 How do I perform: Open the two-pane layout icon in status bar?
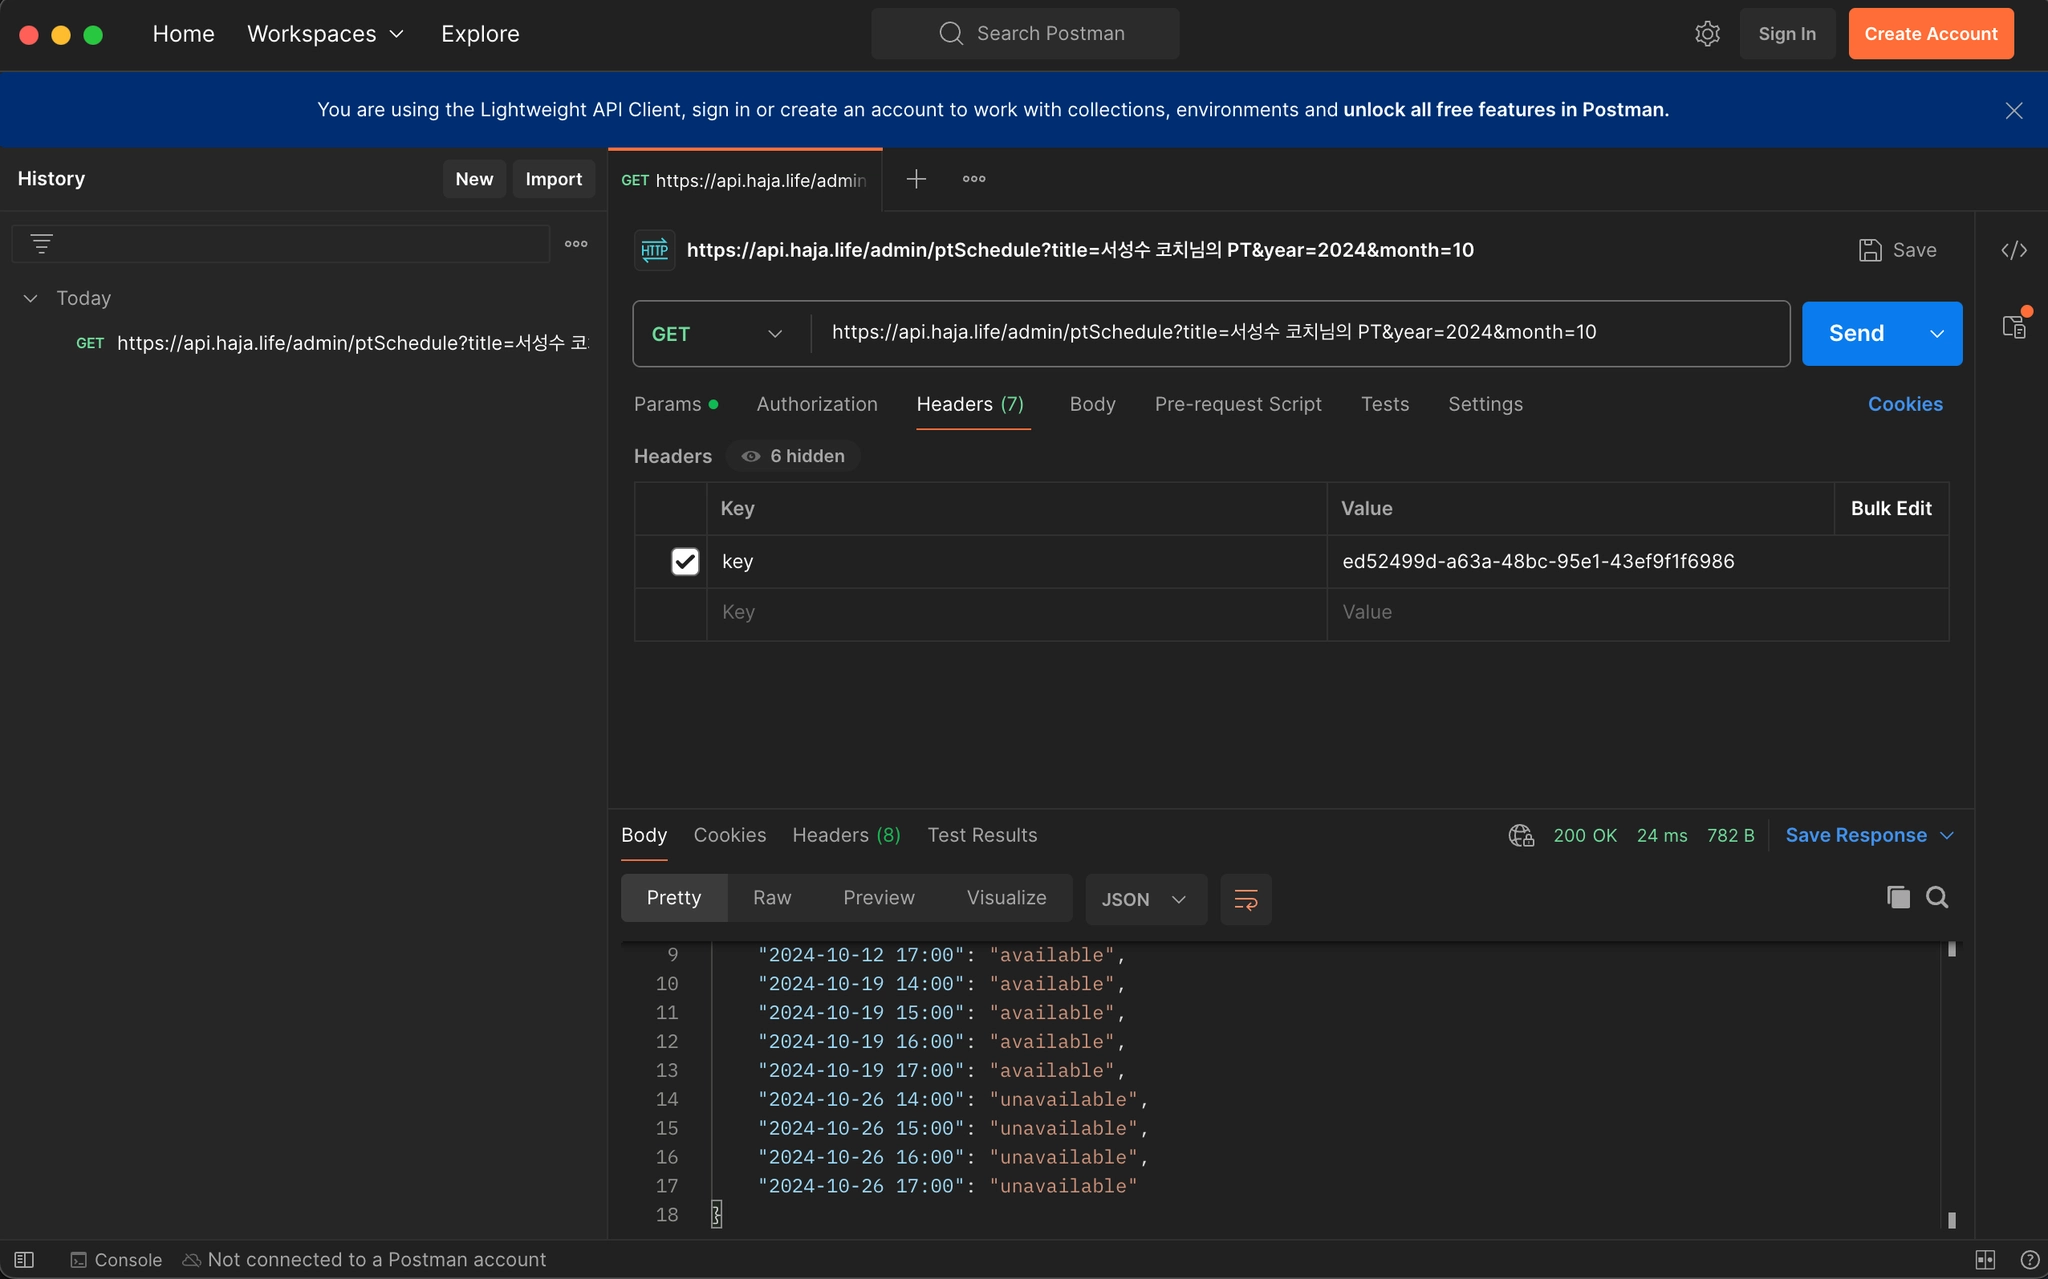[1985, 1260]
